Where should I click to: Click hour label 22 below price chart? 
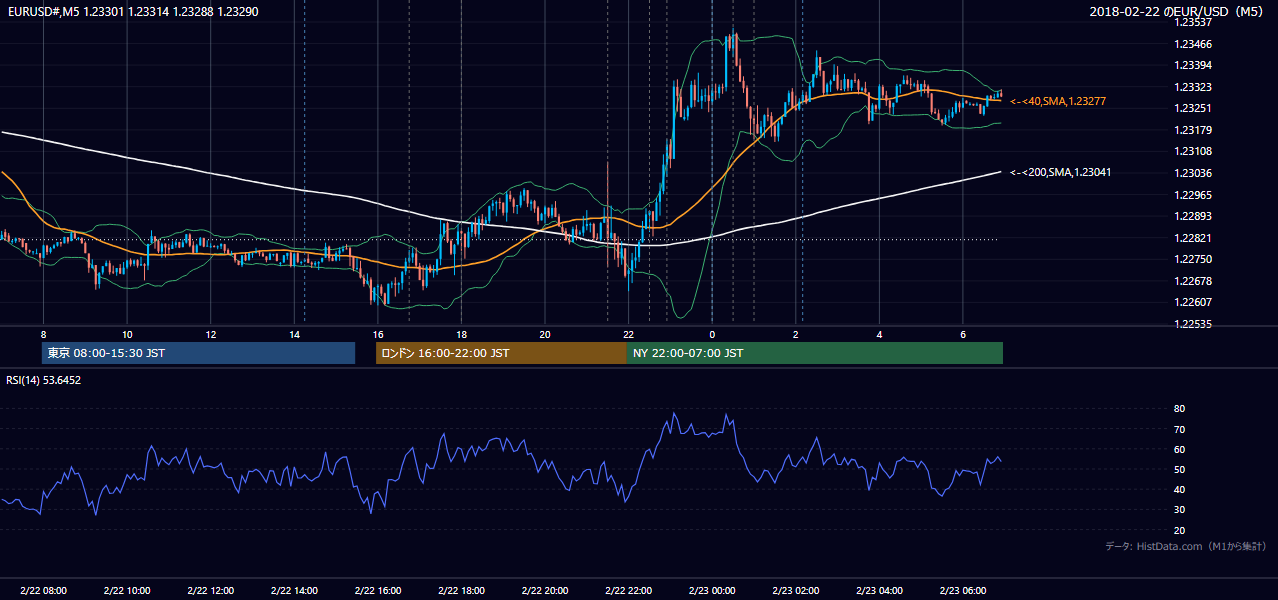[x=628, y=334]
